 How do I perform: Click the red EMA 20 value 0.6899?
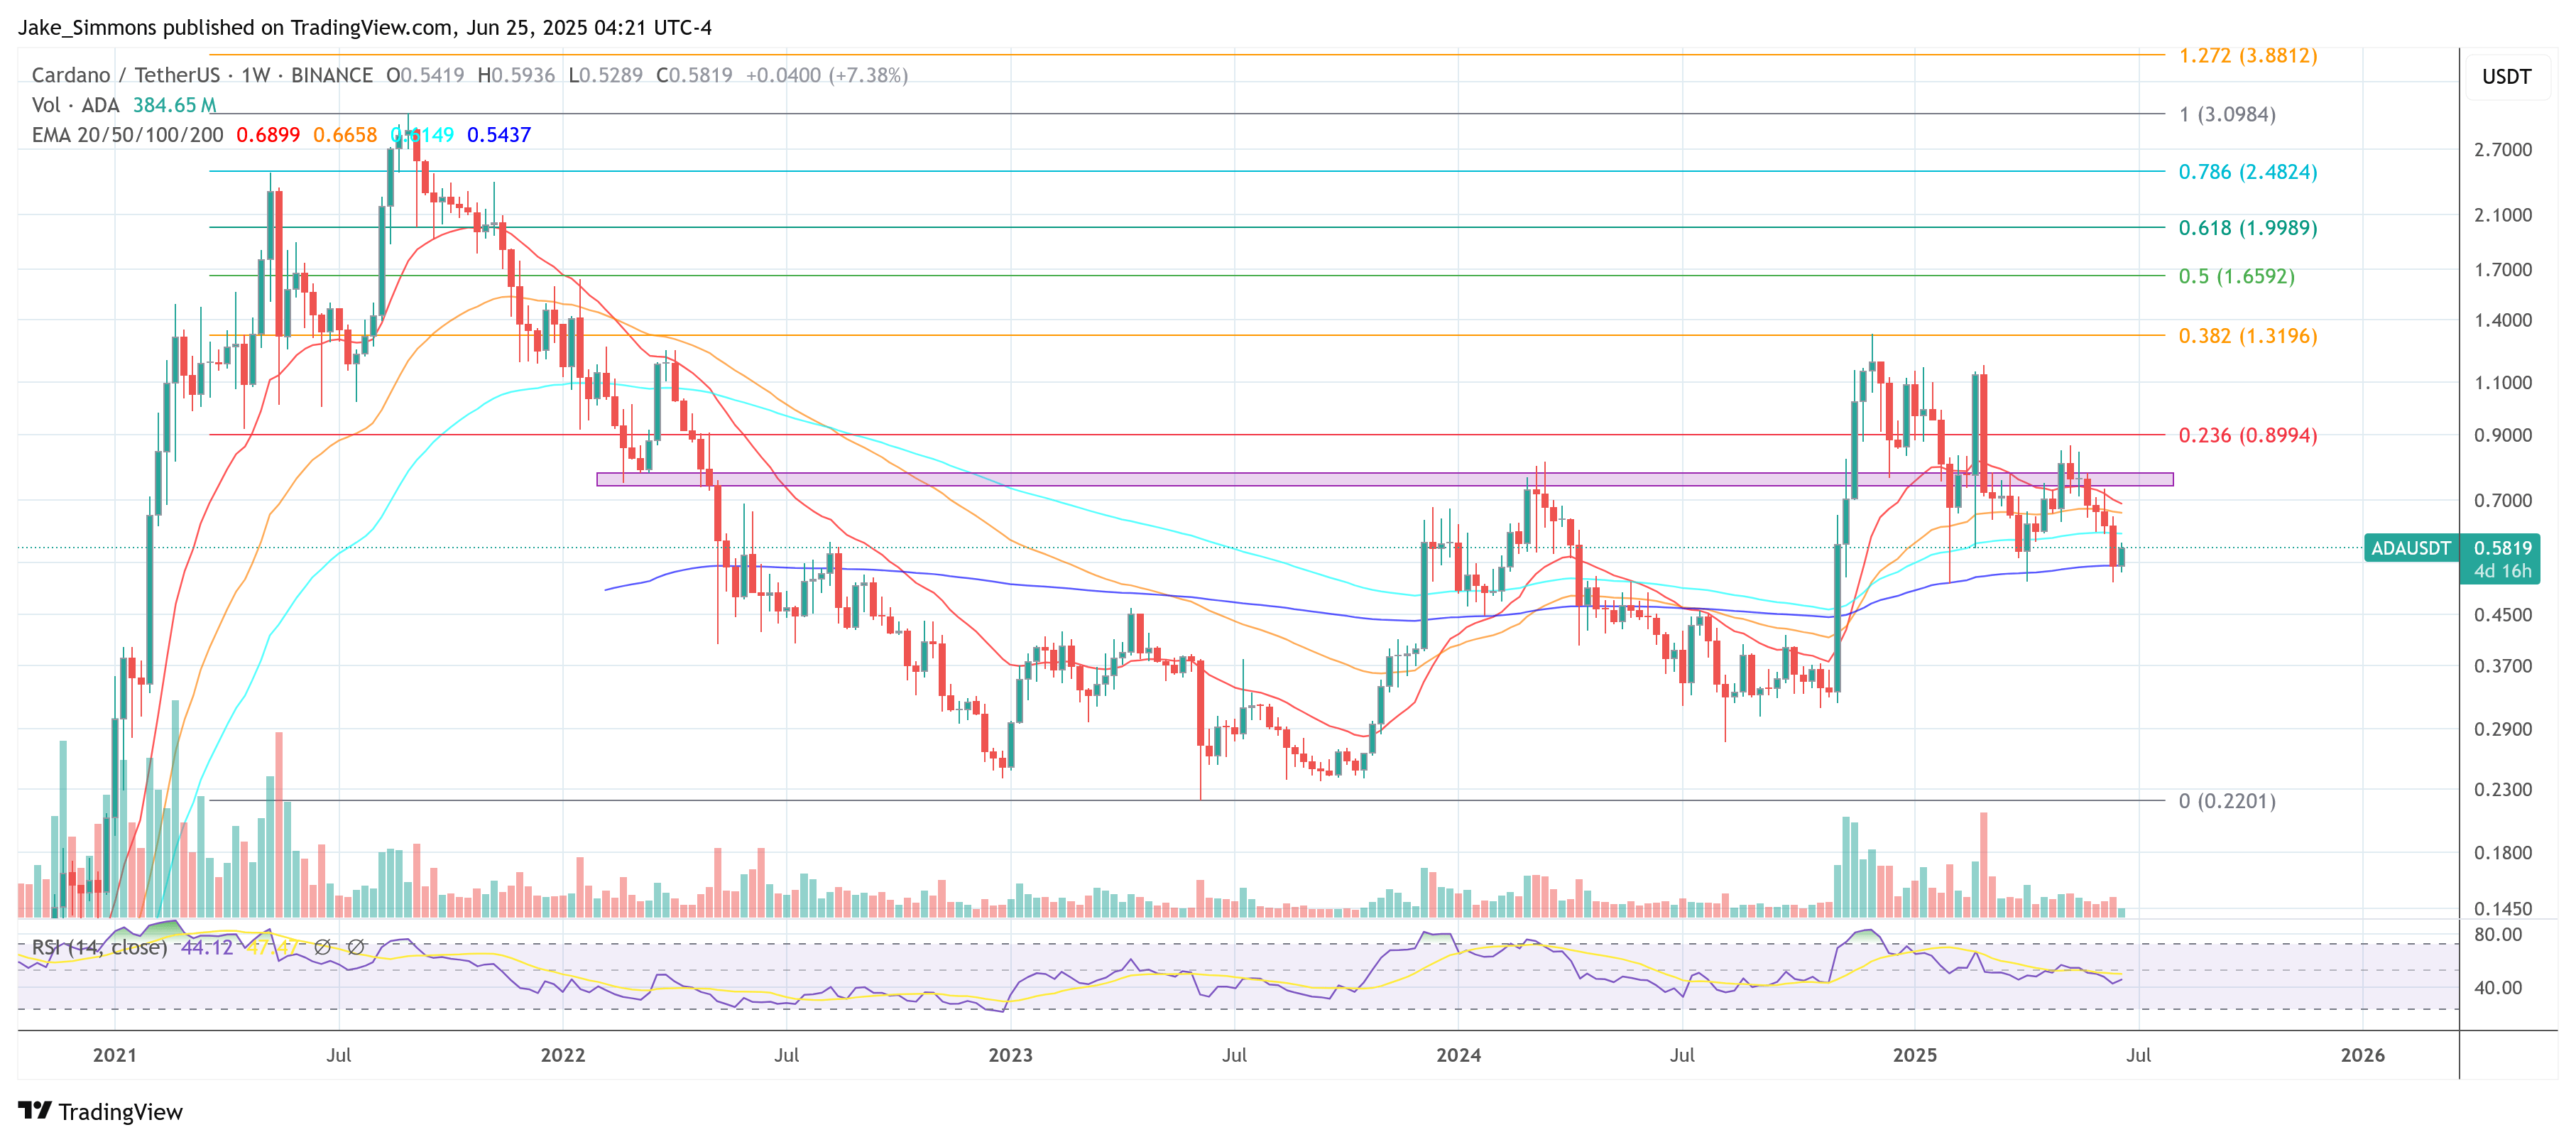[267, 135]
